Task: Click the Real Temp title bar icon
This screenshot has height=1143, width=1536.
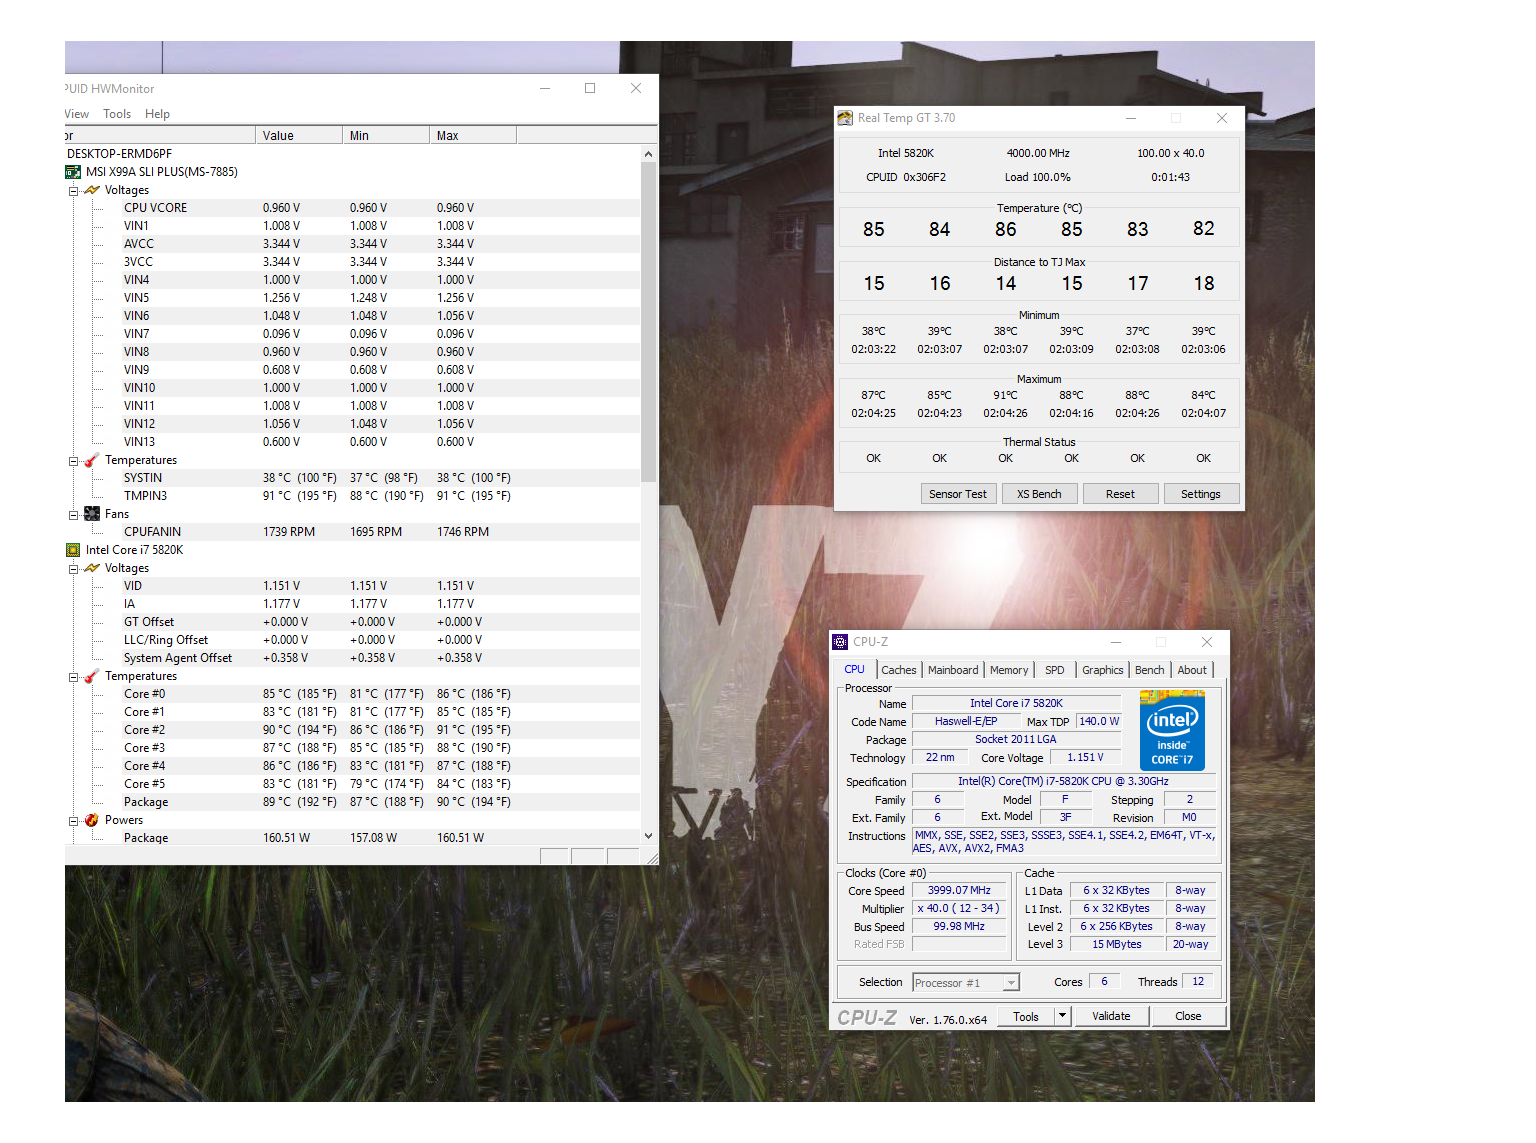Action: 845,118
